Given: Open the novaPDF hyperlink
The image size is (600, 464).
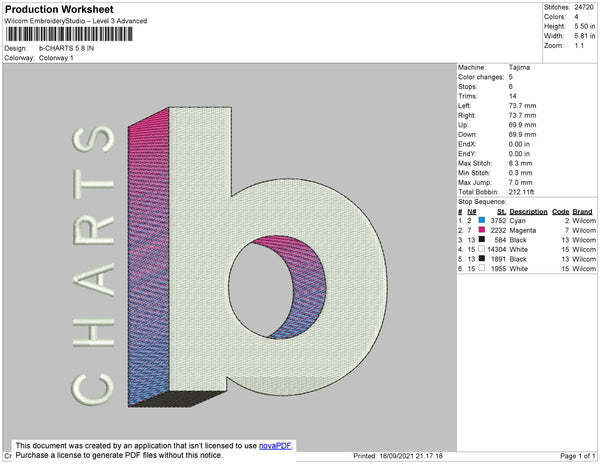Looking at the screenshot, I should click(x=275, y=446).
